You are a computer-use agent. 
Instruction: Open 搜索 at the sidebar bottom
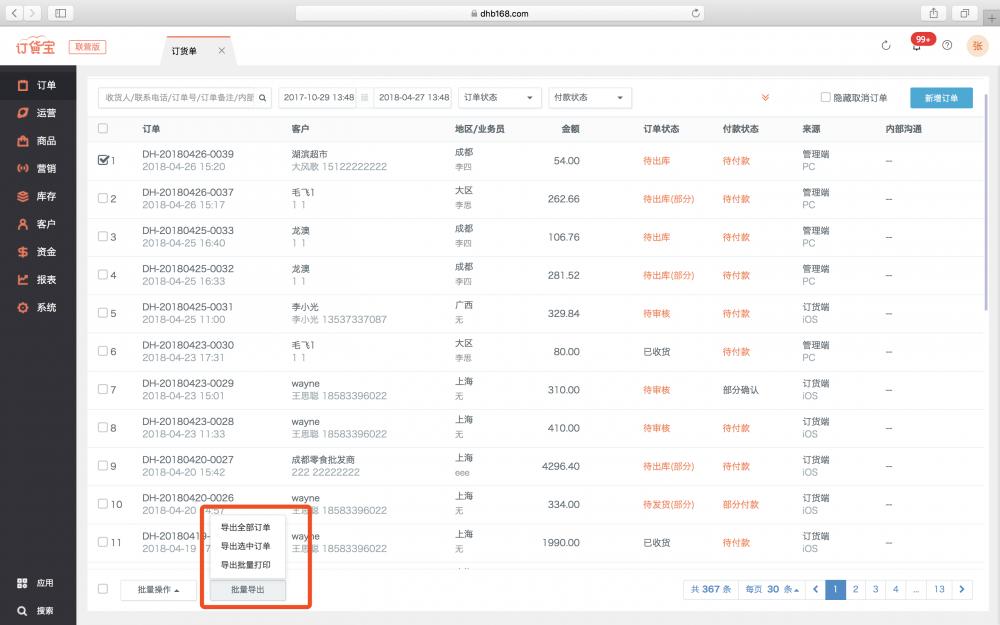pyautogui.click(x=36, y=611)
